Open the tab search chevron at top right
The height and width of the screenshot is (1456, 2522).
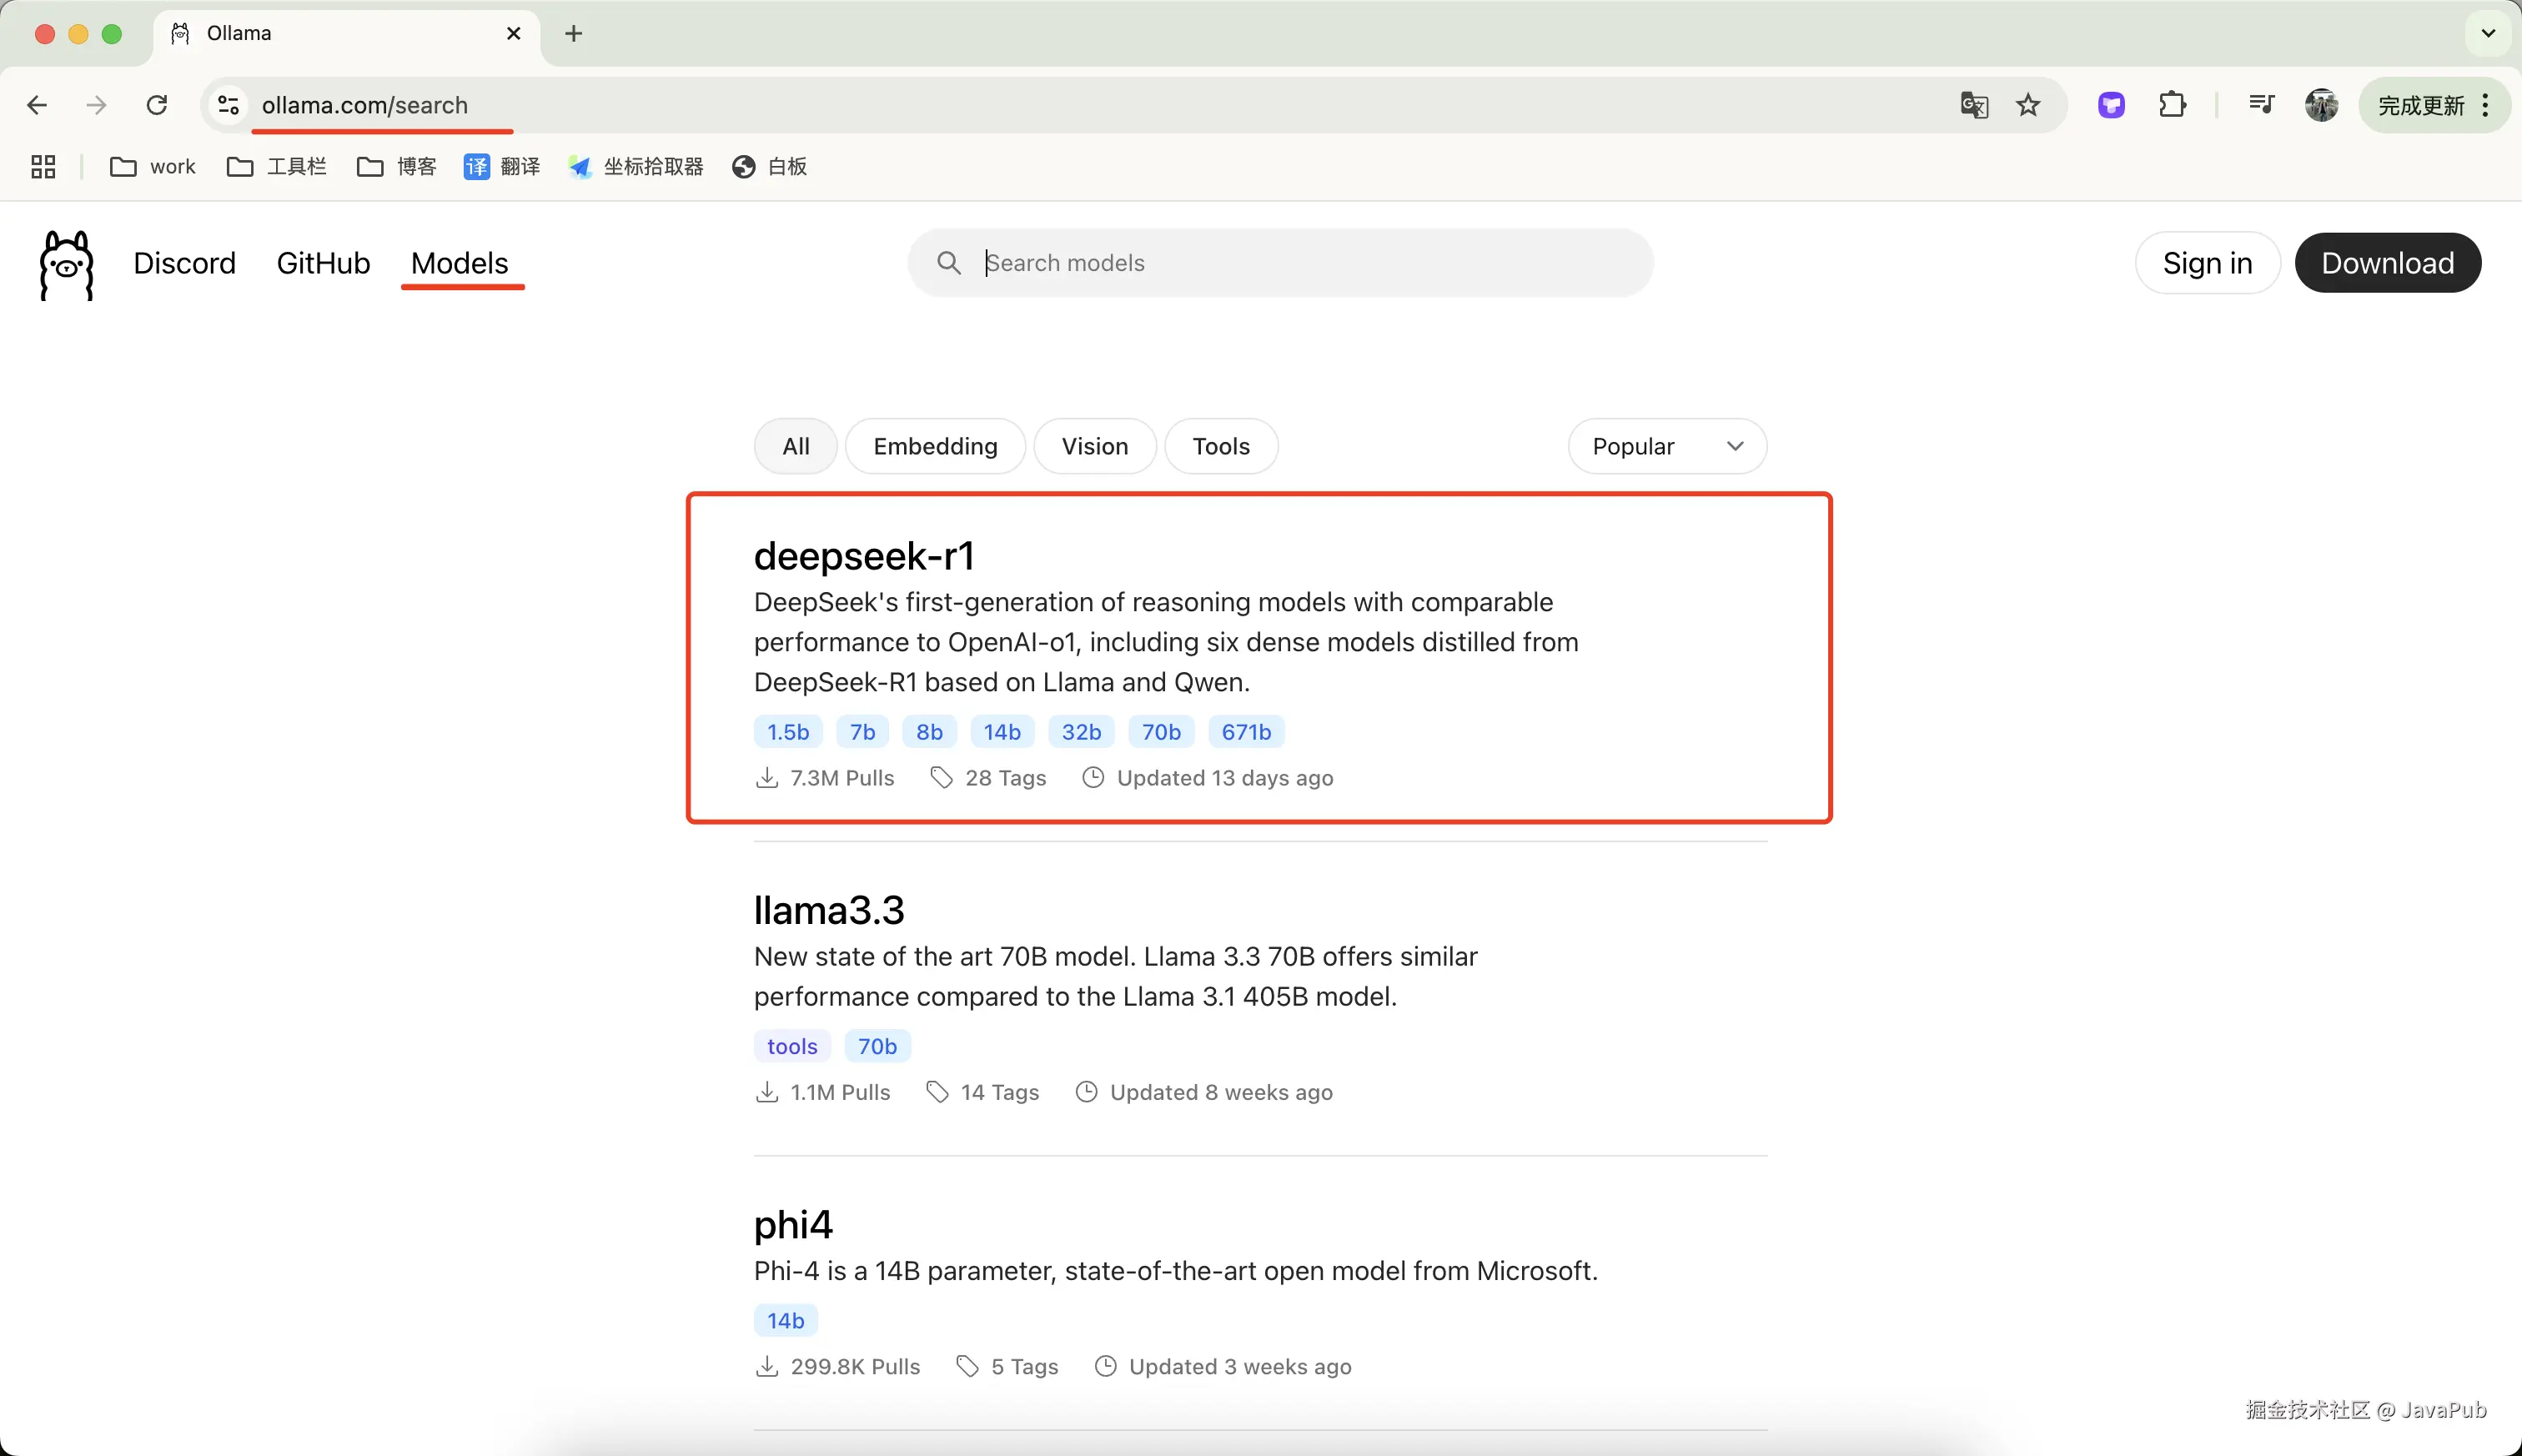click(2488, 33)
